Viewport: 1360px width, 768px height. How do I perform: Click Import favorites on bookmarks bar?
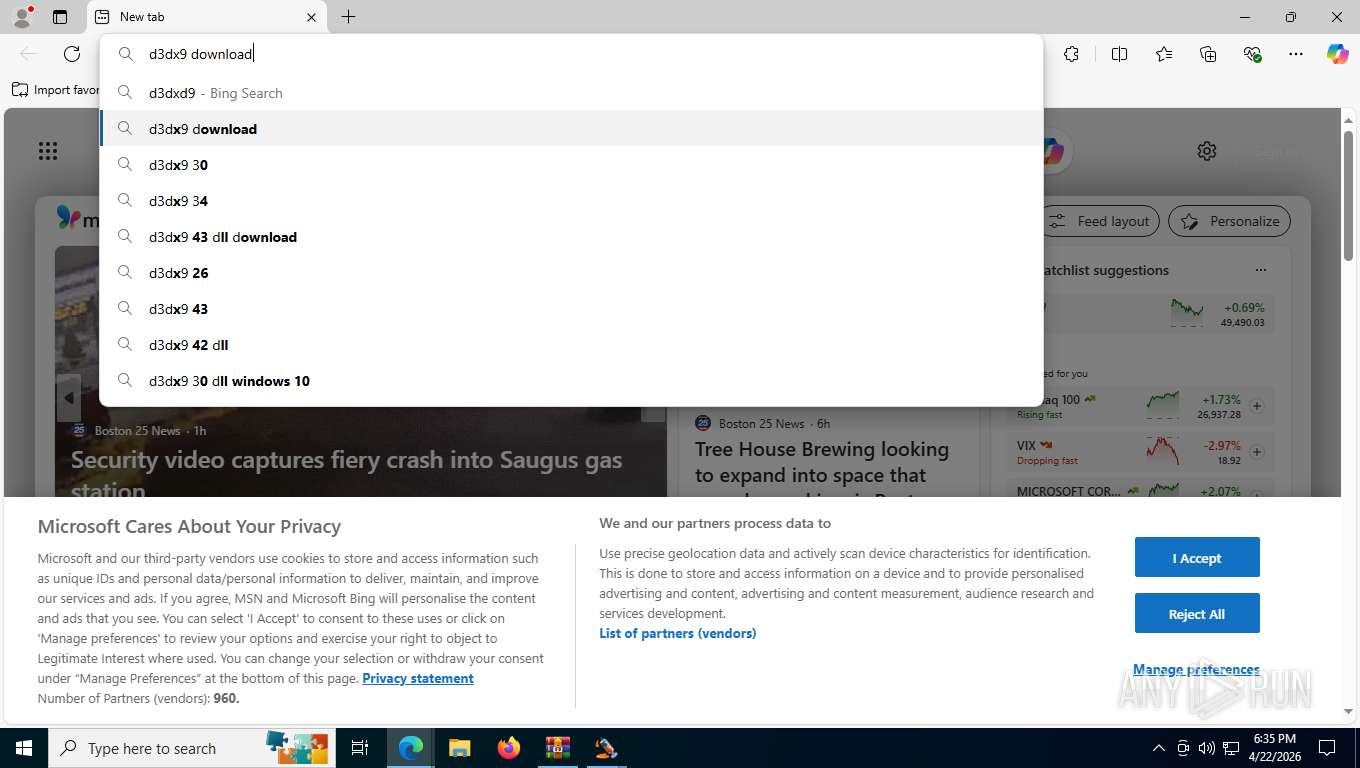(x=56, y=90)
